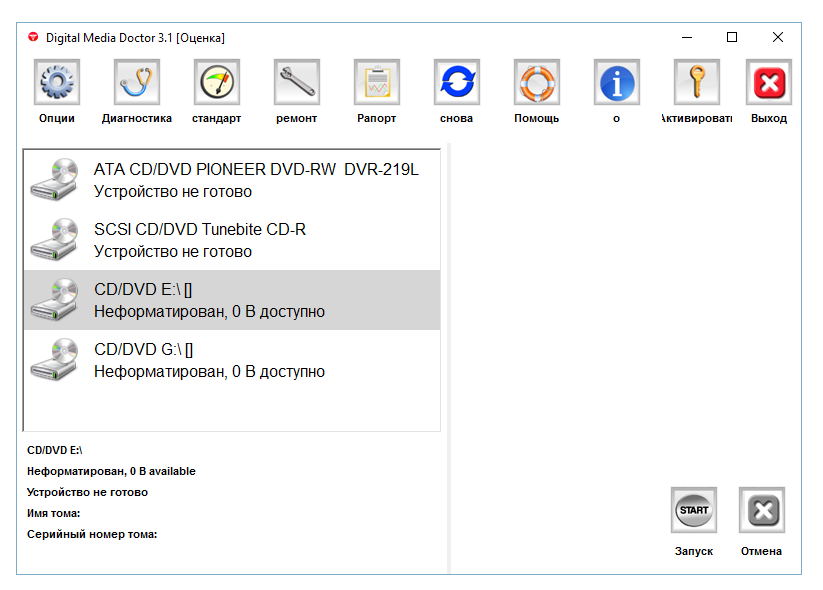
Task: Click the CD/DVD E:\ drive icon
Action: point(55,299)
